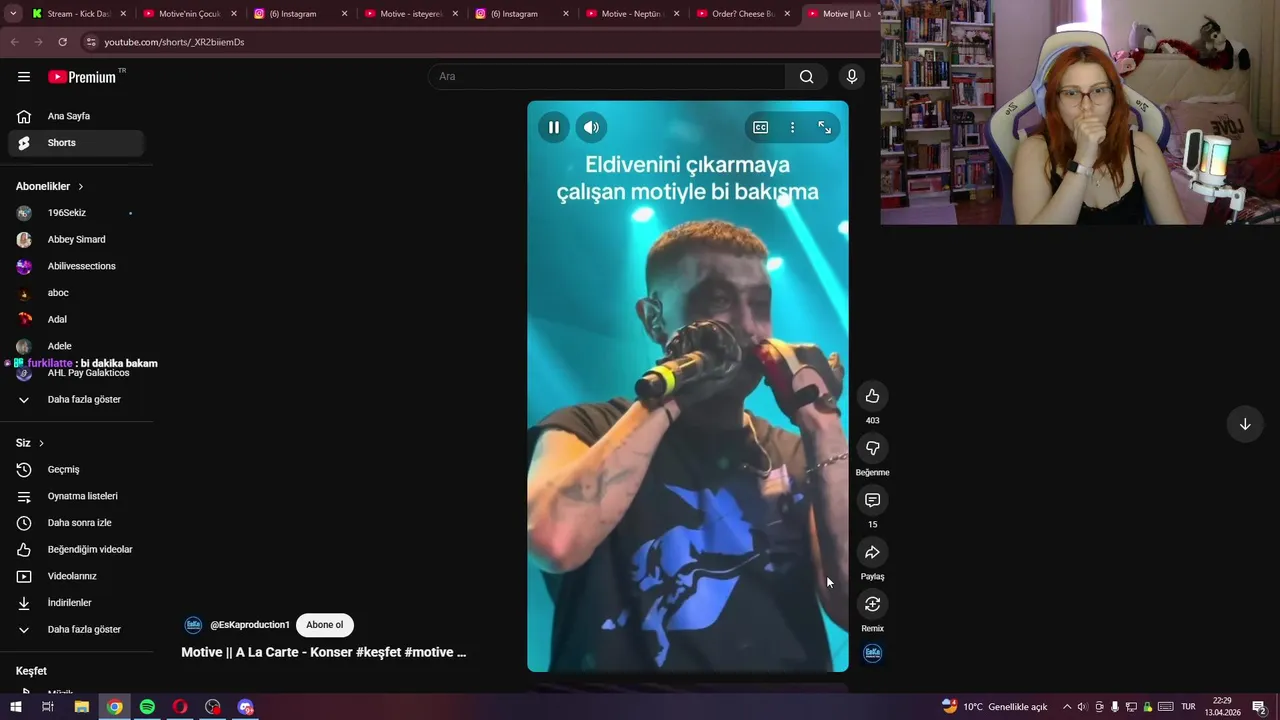The height and width of the screenshot is (720, 1280).
Task: Open the sound source avatar below Remix
Action: click(873, 653)
